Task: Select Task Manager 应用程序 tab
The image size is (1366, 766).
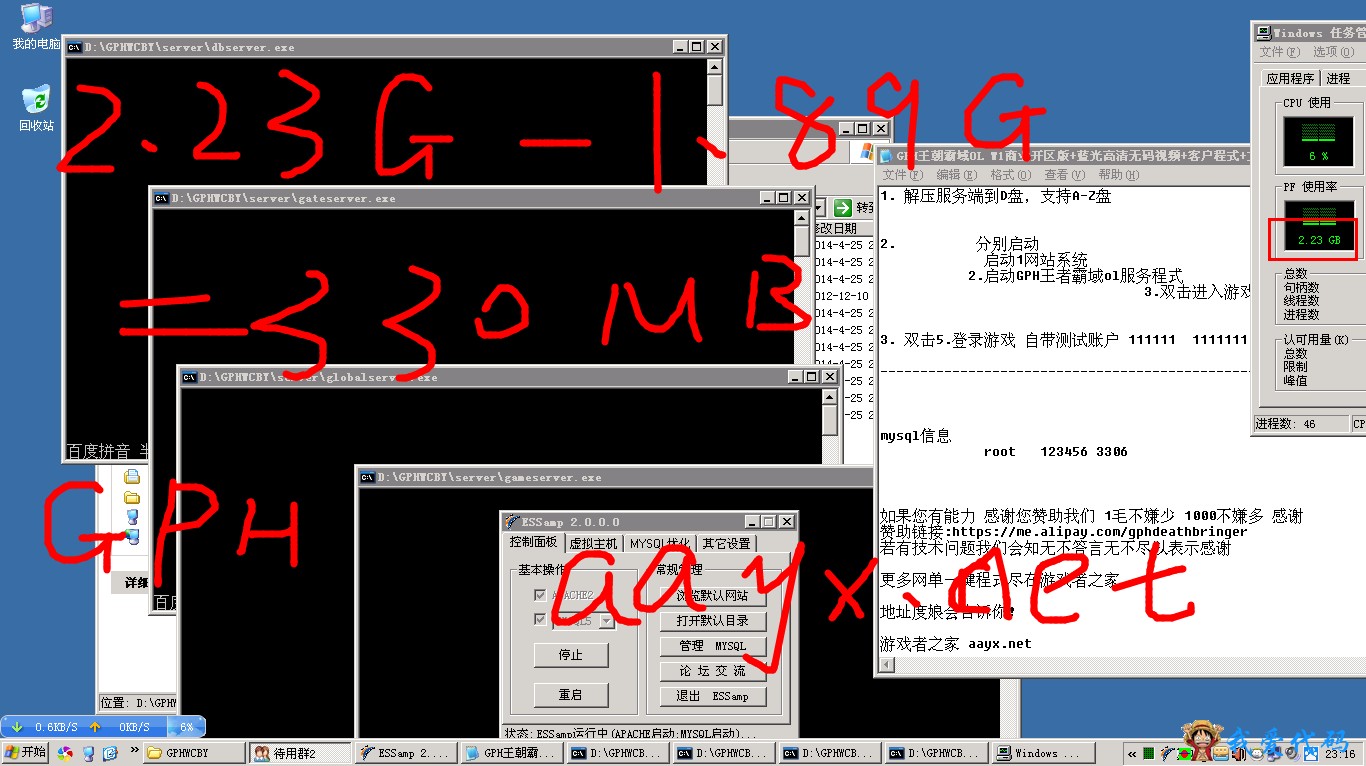Action: (1290, 78)
